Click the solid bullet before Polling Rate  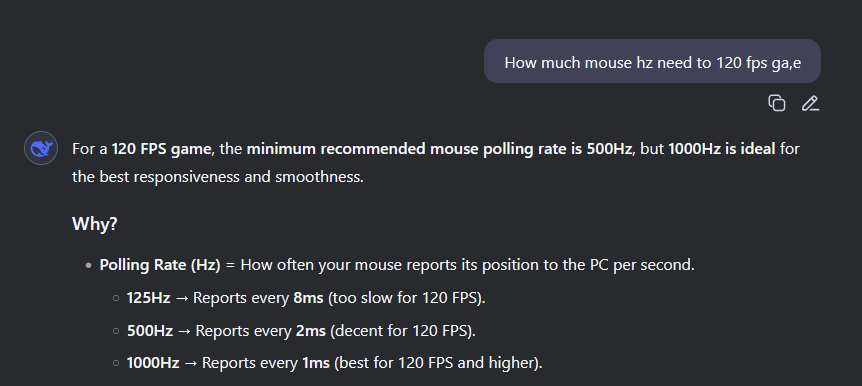click(88, 266)
